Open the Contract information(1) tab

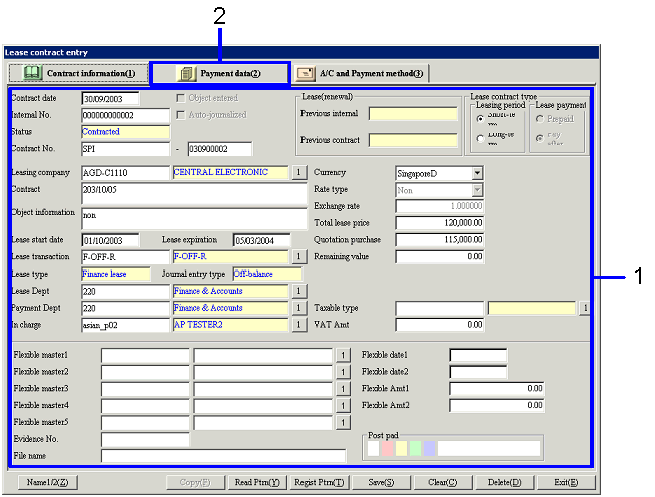(79, 73)
